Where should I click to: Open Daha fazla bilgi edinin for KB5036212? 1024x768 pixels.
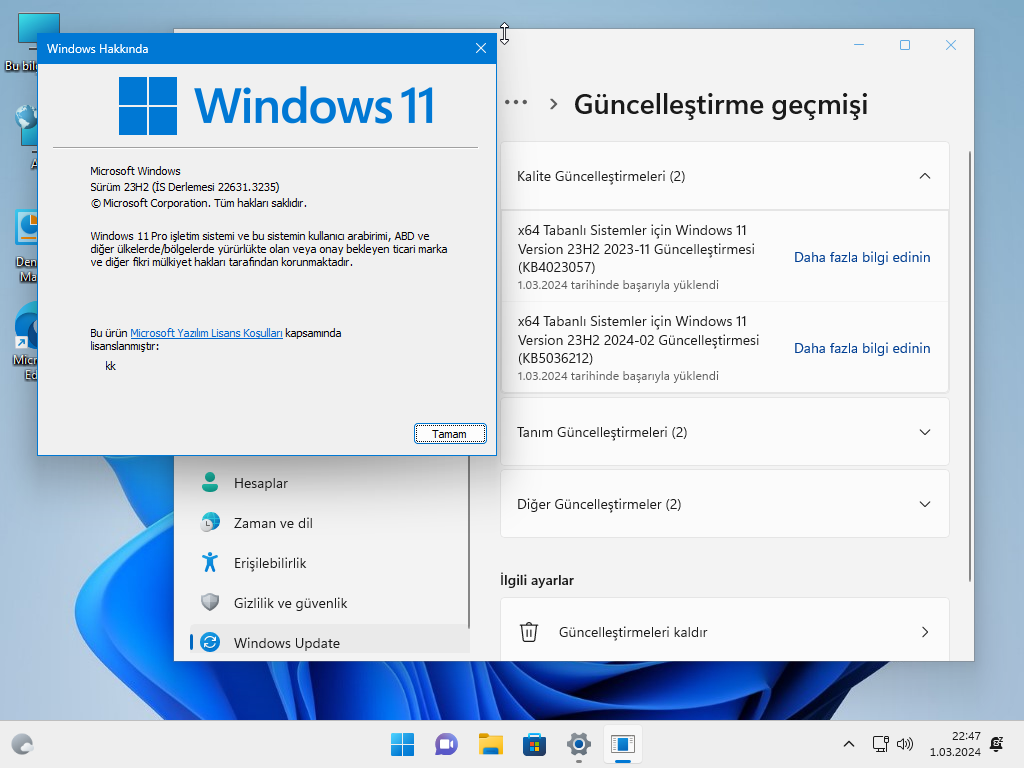(862, 348)
